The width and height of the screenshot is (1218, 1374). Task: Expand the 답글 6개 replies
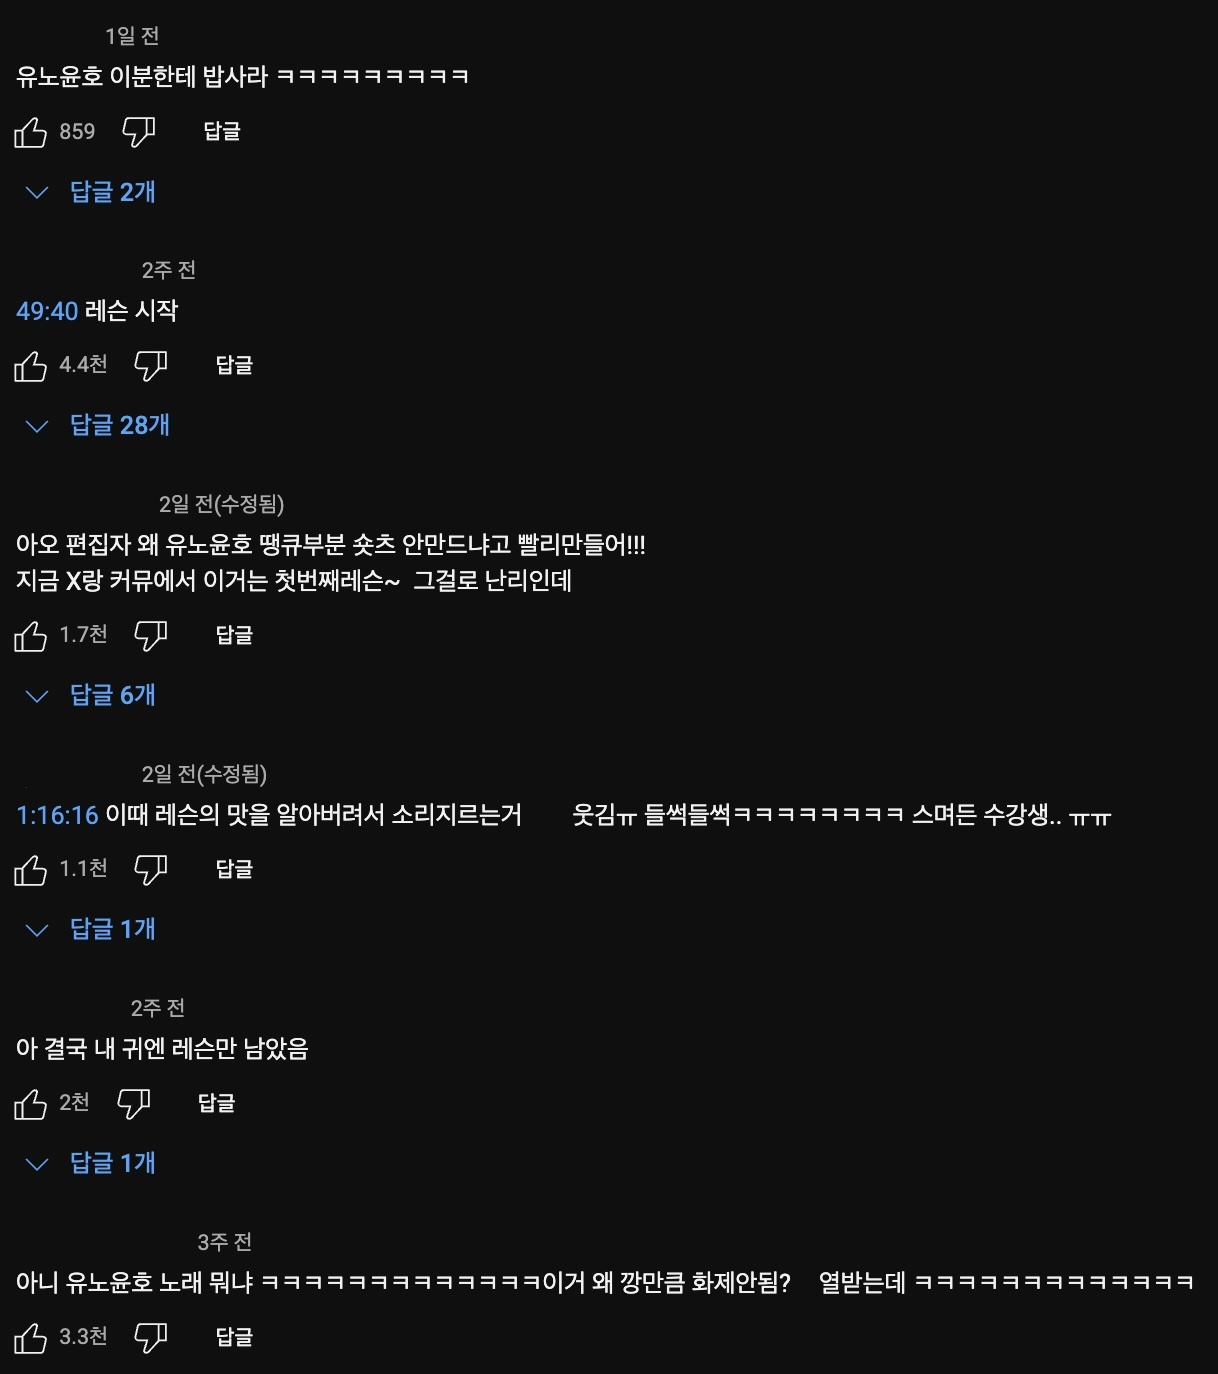[91, 696]
